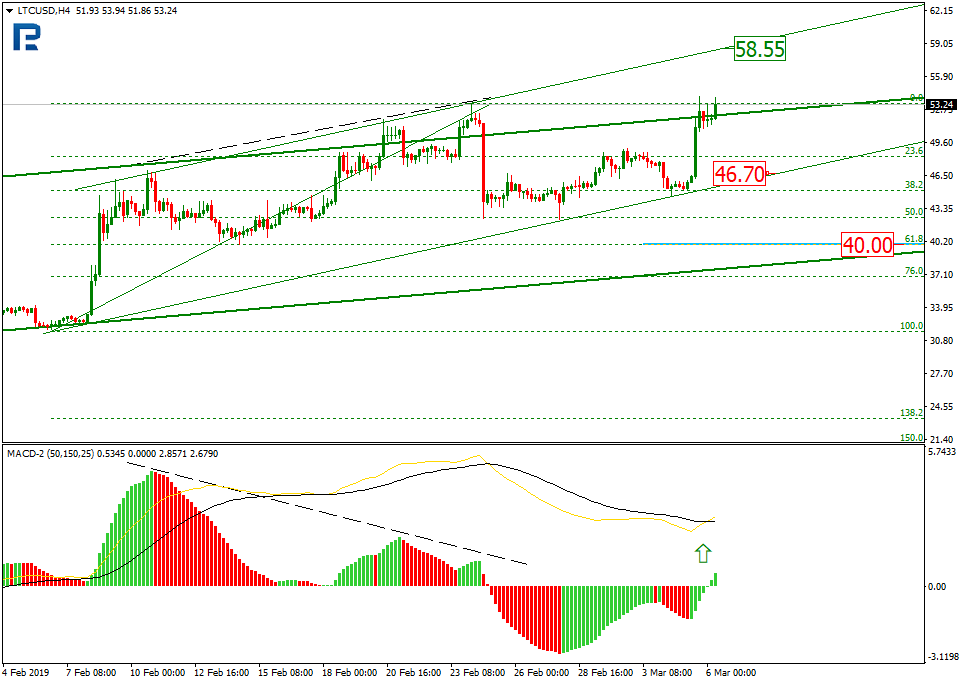Click the 21.40 price scale value
The height and width of the screenshot is (684, 964).
pyautogui.click(x=942, y=439)
